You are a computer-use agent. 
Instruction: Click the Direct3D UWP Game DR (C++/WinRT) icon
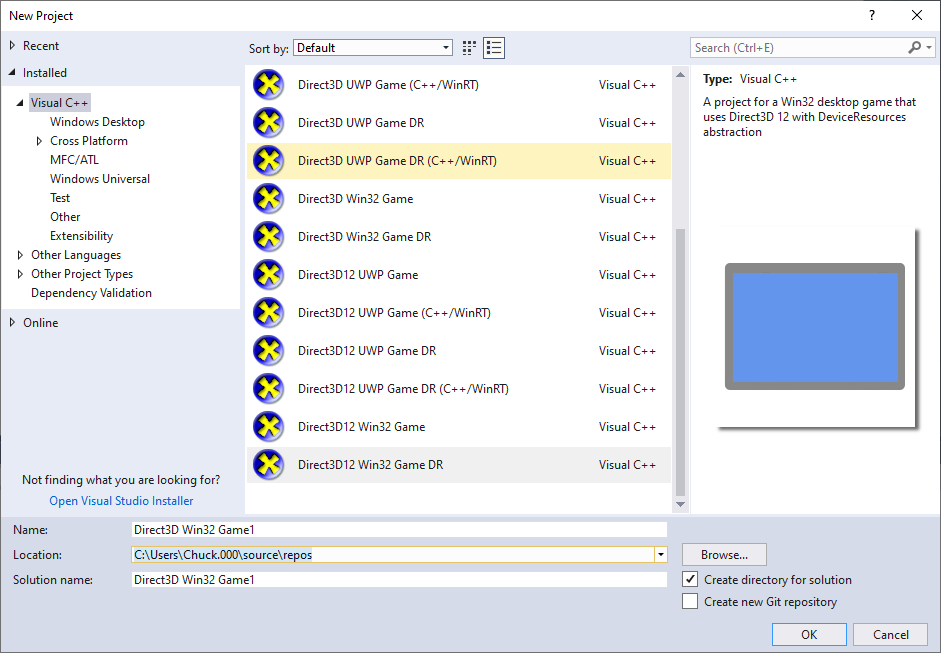[x=268, y=161]
